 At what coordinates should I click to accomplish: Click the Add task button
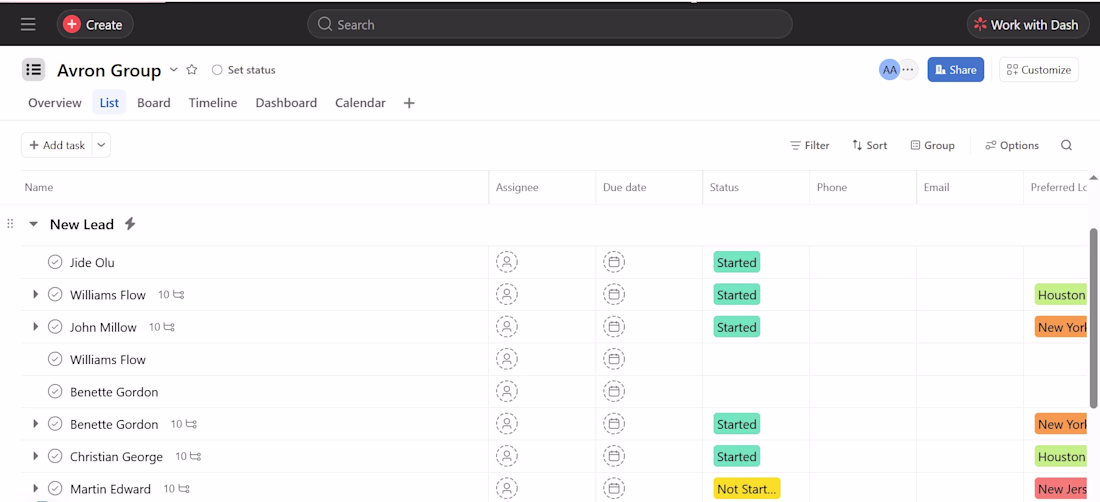(57, 145)
